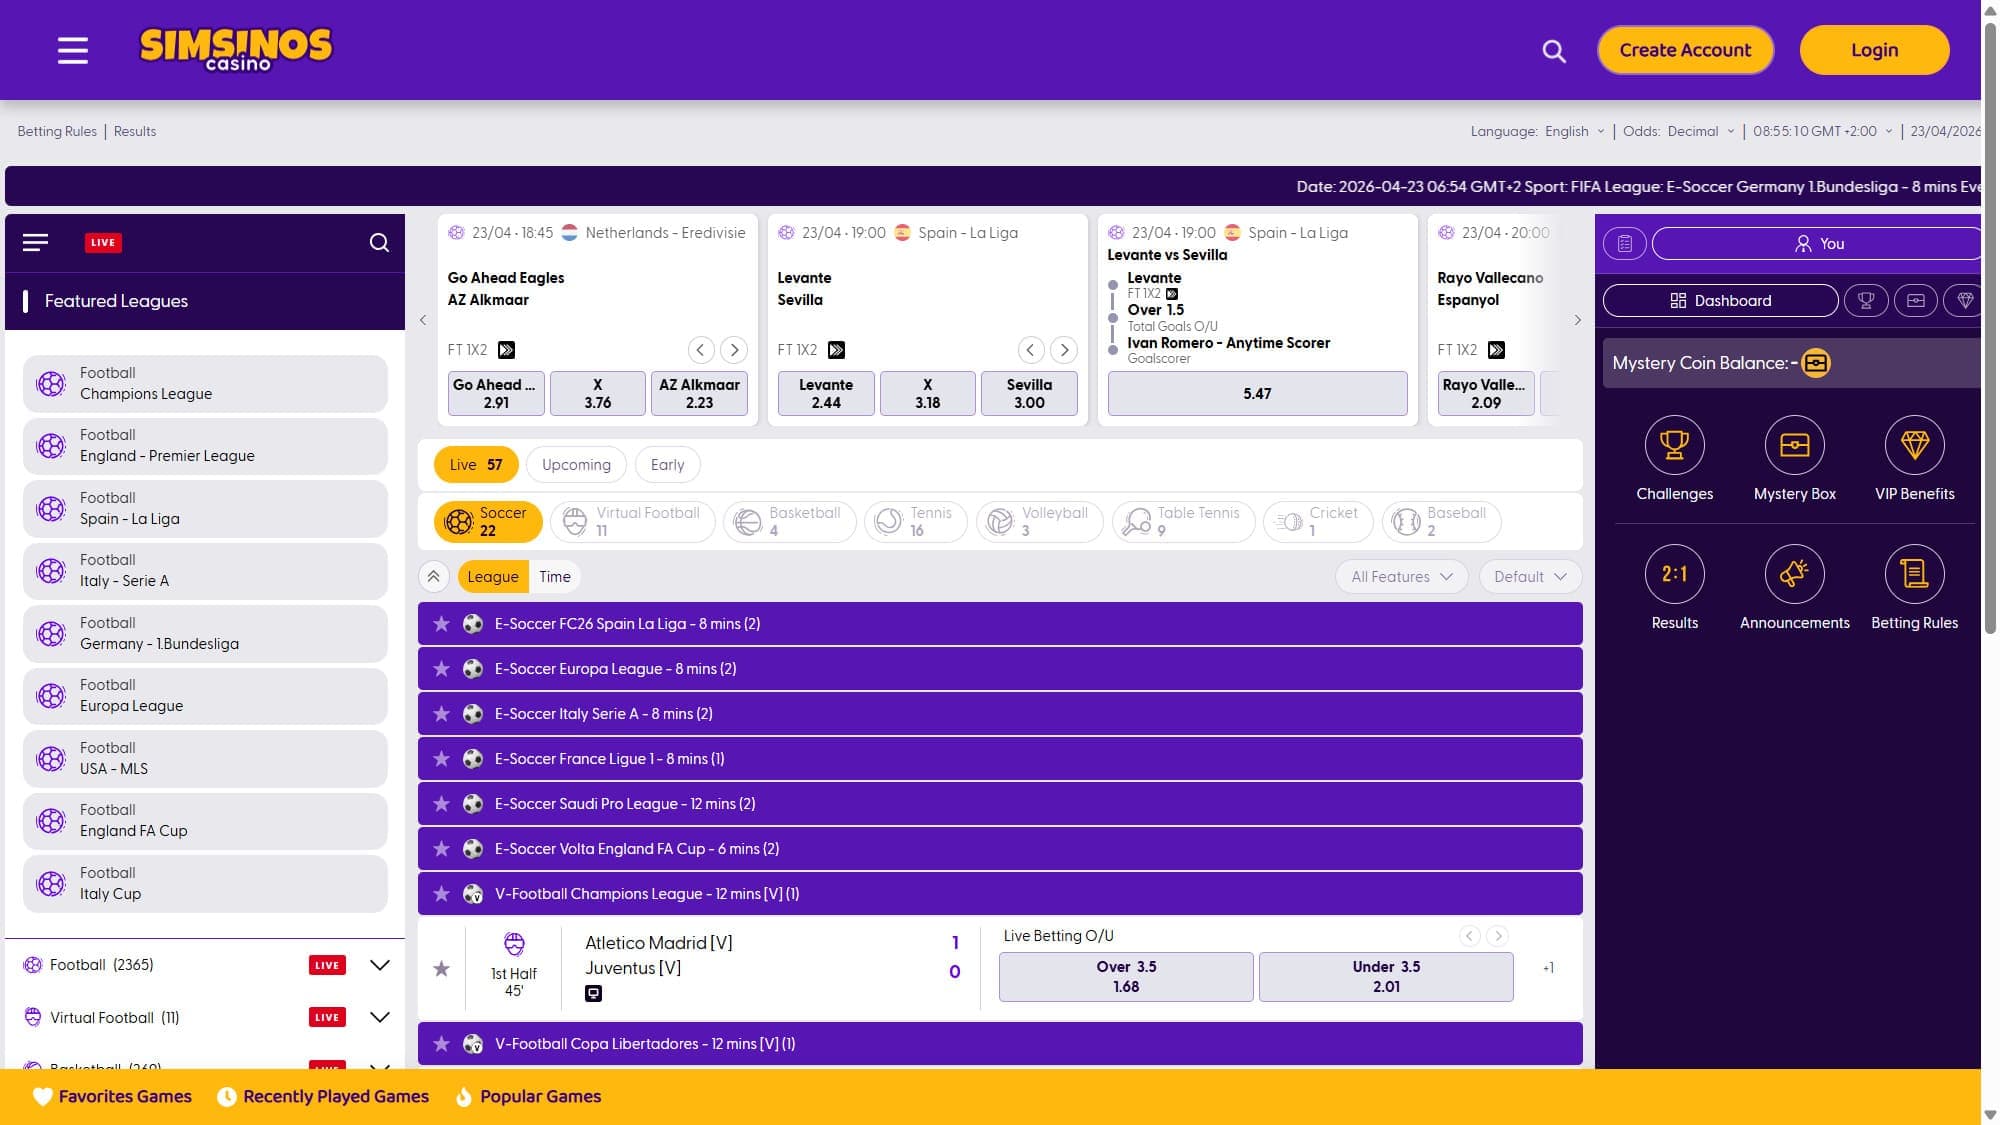Click the Simsinos casino logo
This screenshot has height=1125, width=2000.
236,49
